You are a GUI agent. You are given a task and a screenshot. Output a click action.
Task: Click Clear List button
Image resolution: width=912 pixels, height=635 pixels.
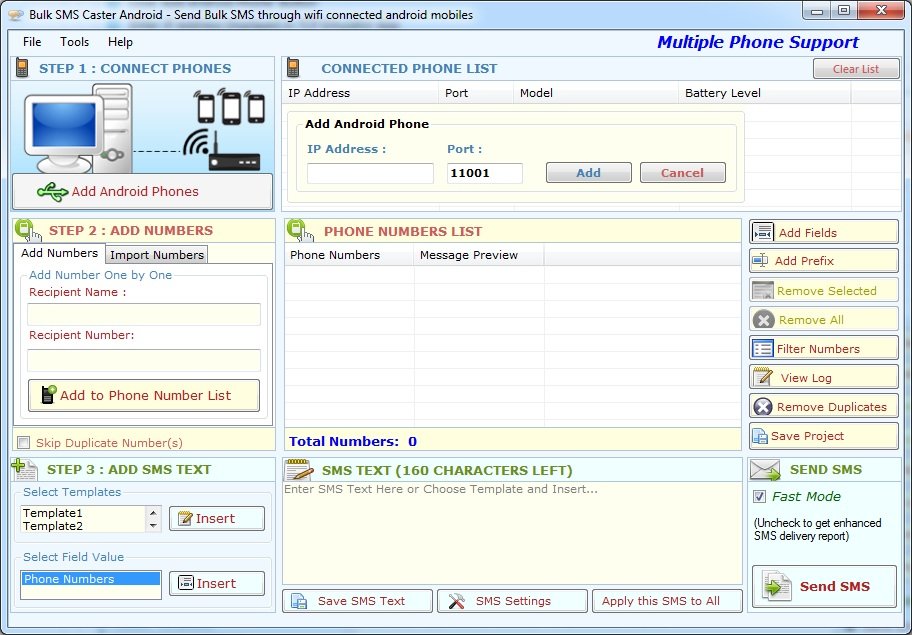click(x=856, y=69)
